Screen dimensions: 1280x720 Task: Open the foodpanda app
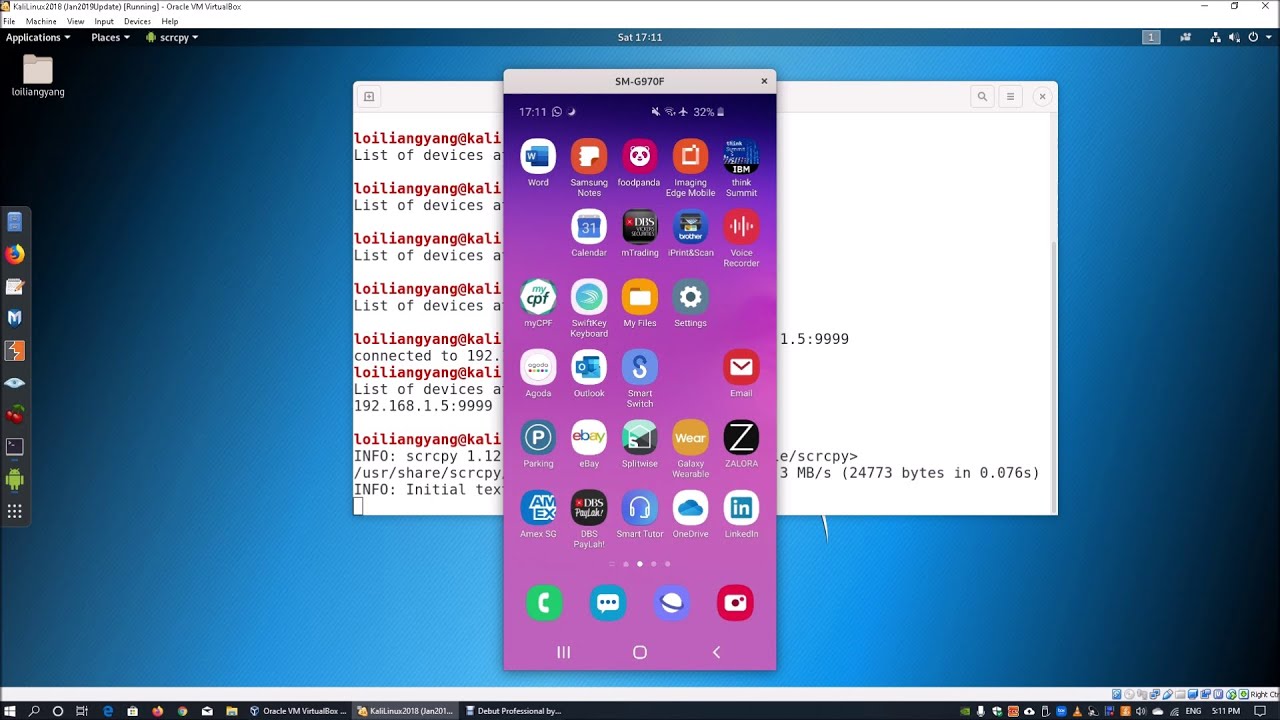[639, 157]
